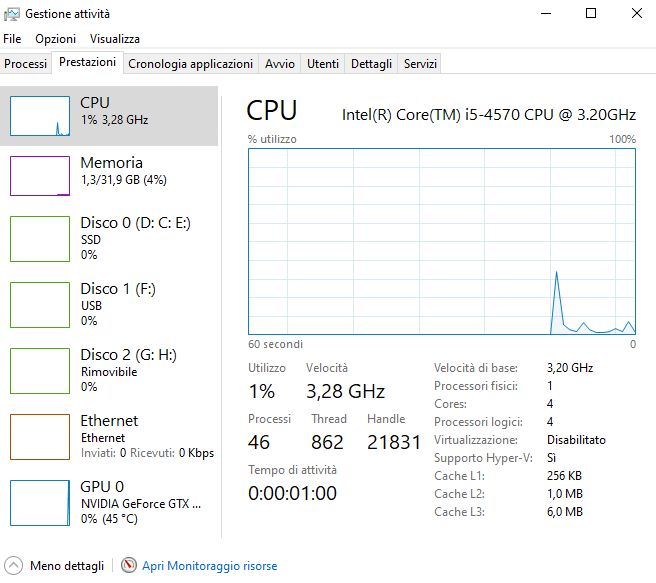This screenshot has height=583, width=656.
Task: Open the Opzioni menu
Action: (x=55, y=38)
